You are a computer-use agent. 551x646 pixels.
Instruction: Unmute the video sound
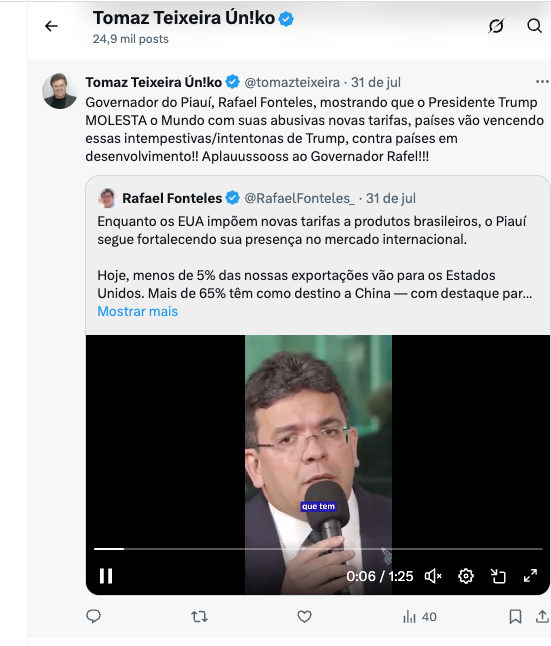(x=433, y=576)
